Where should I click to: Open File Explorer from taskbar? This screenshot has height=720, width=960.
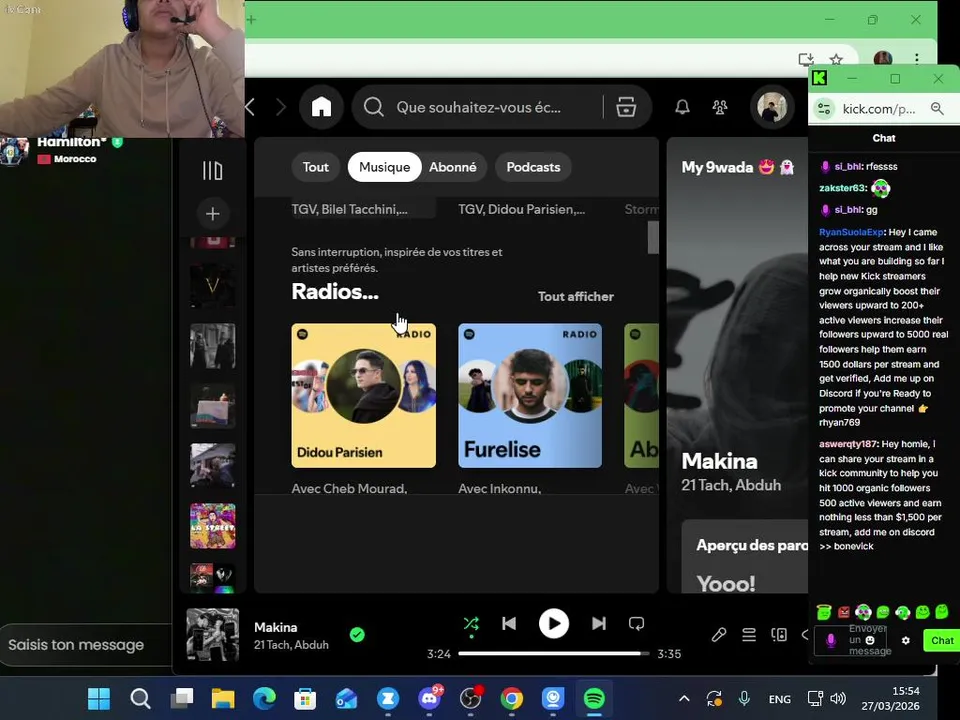click(223, 699)
